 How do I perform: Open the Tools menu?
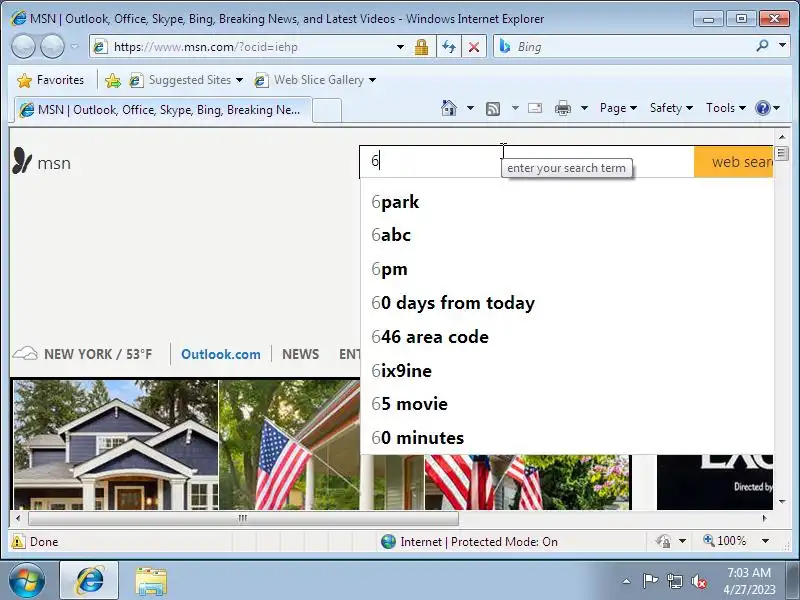click(726, 108)
